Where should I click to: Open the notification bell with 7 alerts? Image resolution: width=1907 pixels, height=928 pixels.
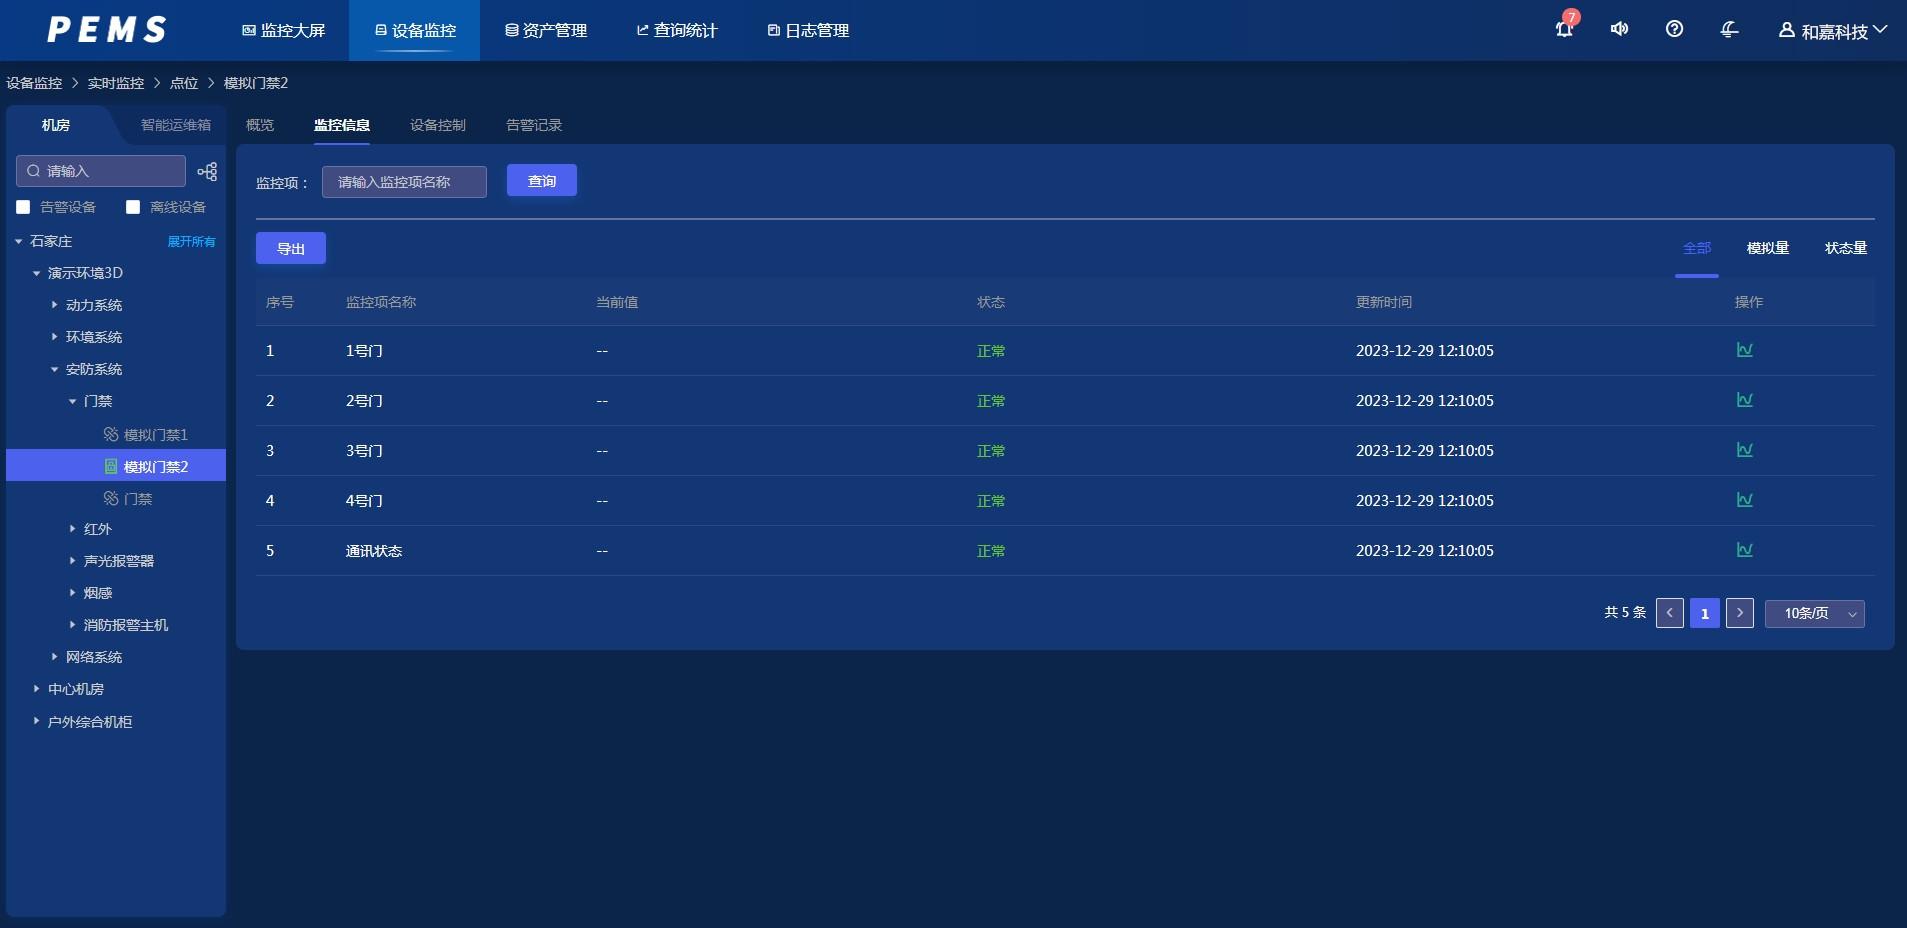click(1564, 30)
